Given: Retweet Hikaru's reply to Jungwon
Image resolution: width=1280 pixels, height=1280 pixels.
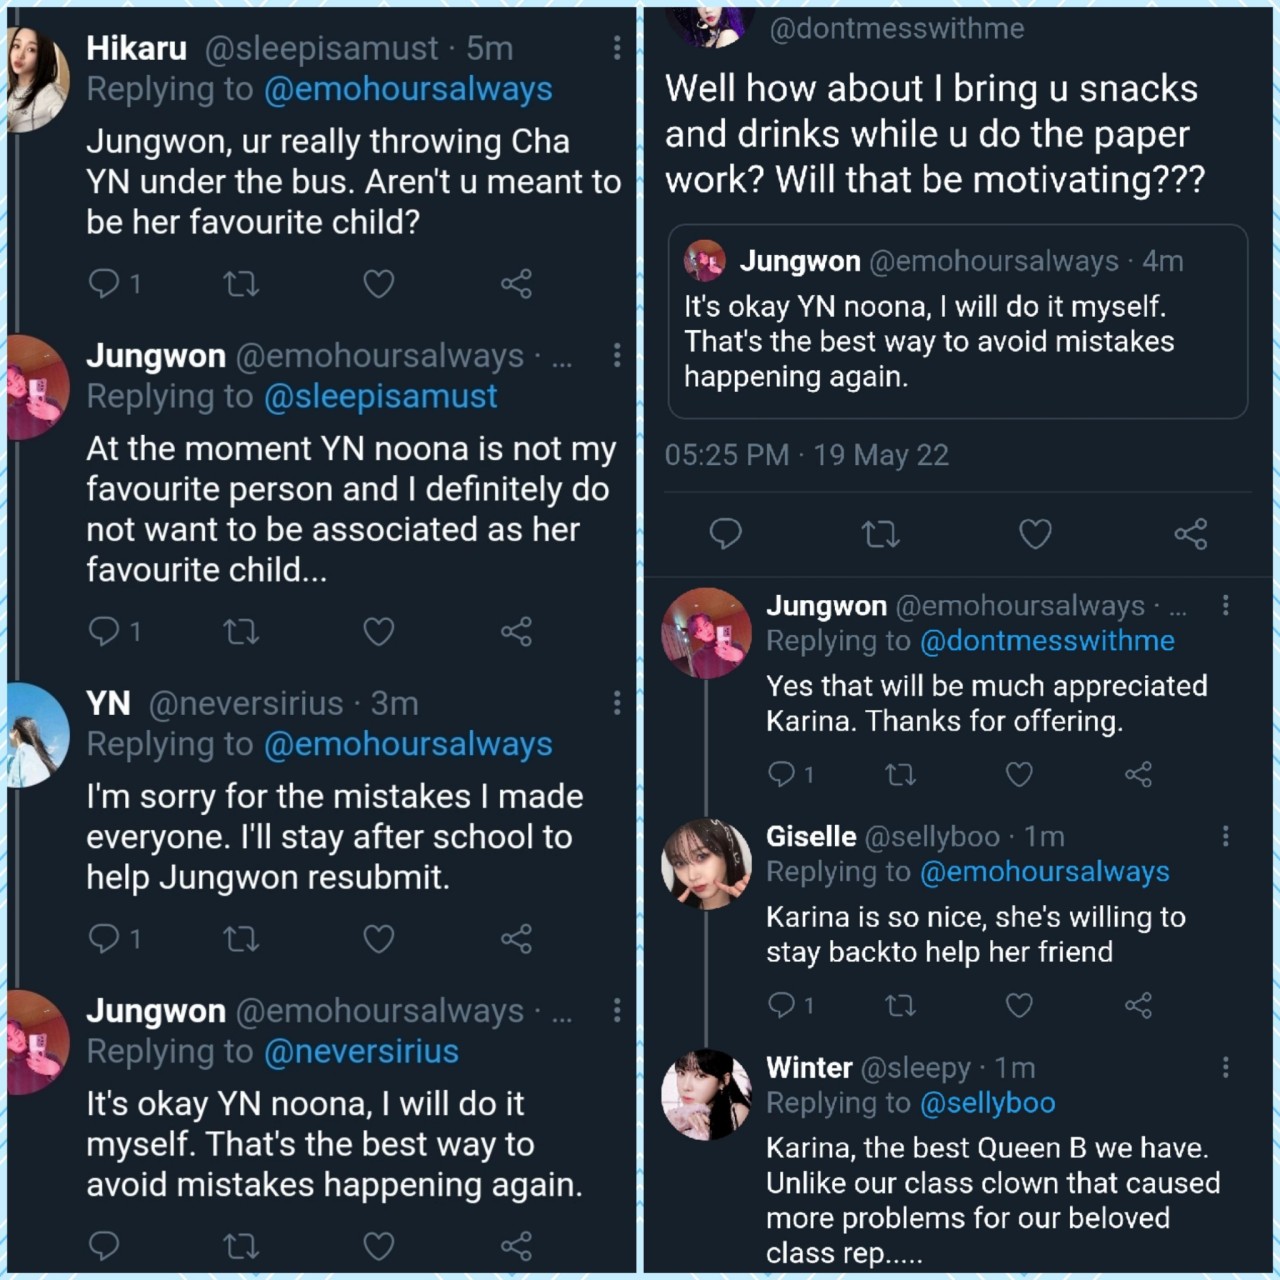Looking at the screenshot, I should [x=241, y=284].
